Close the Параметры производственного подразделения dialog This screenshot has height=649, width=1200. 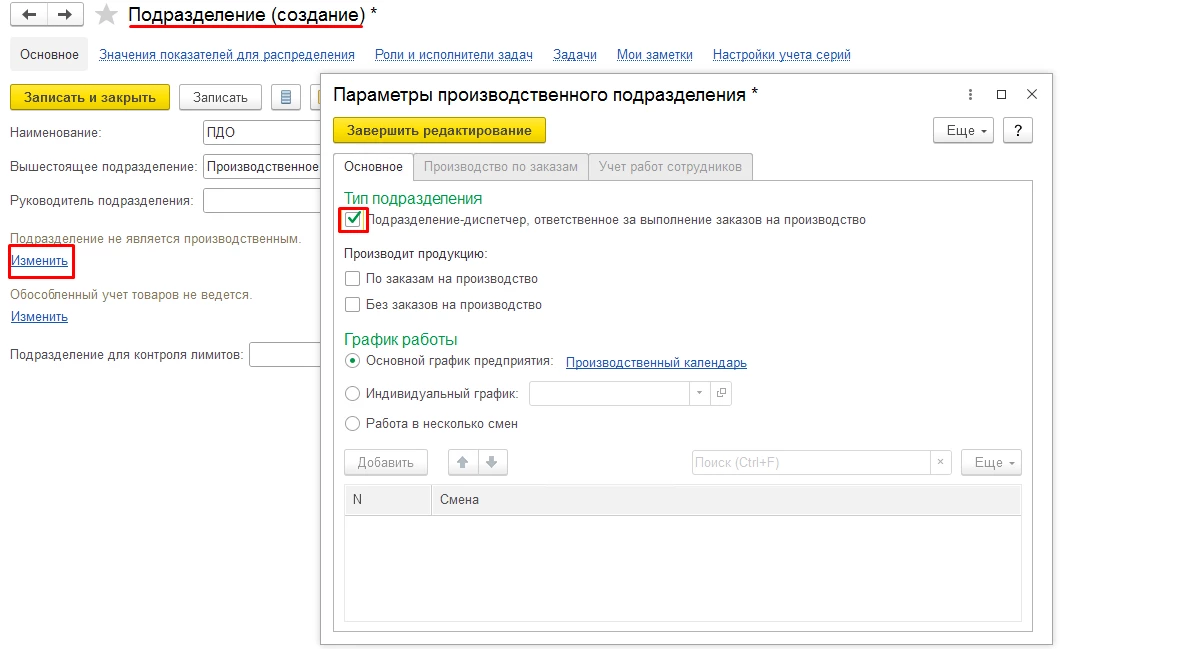[1032, 94]
